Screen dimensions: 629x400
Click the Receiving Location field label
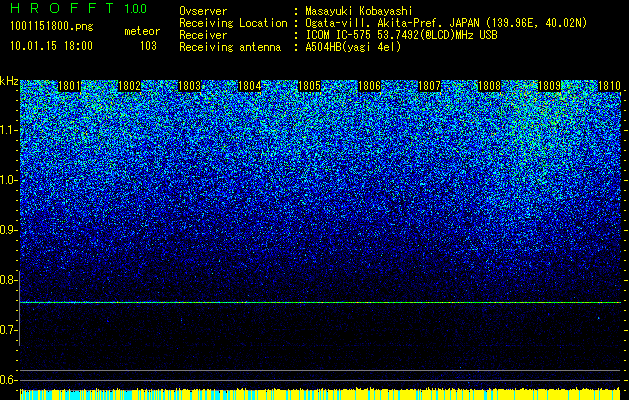[x=233, y=23]
